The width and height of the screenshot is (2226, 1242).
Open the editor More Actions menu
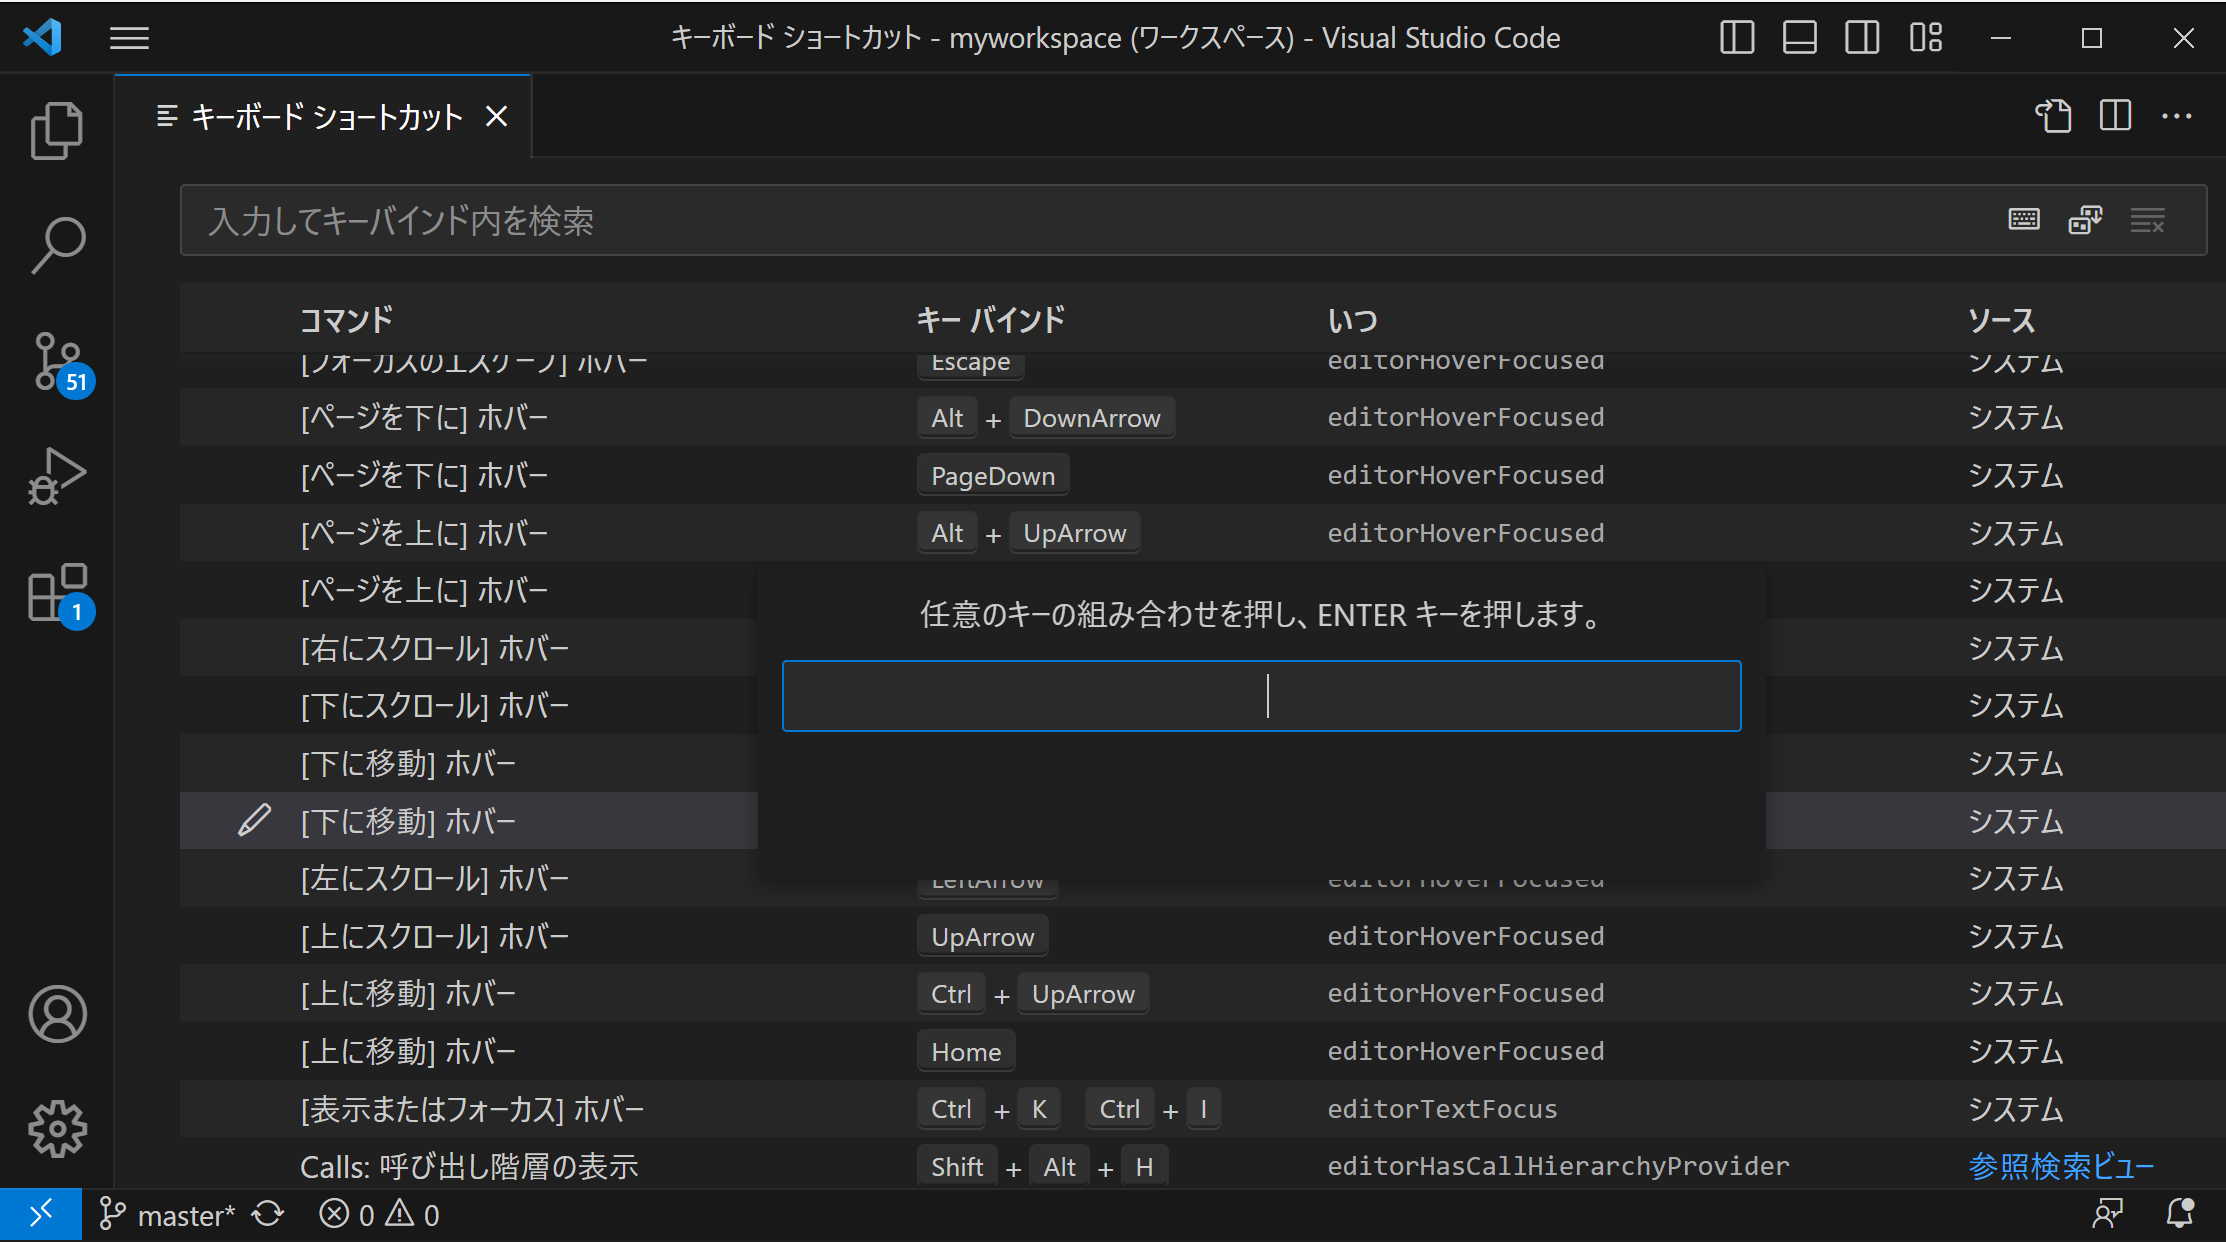[x=2177, y=116]
